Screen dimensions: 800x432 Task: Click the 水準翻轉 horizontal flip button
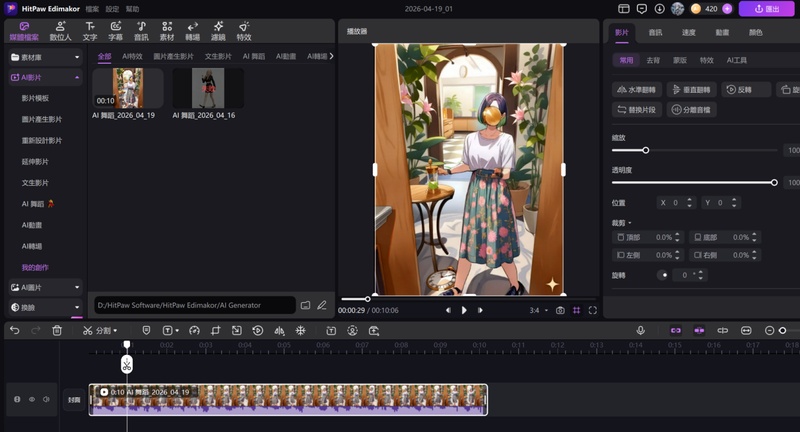[637, 90]
